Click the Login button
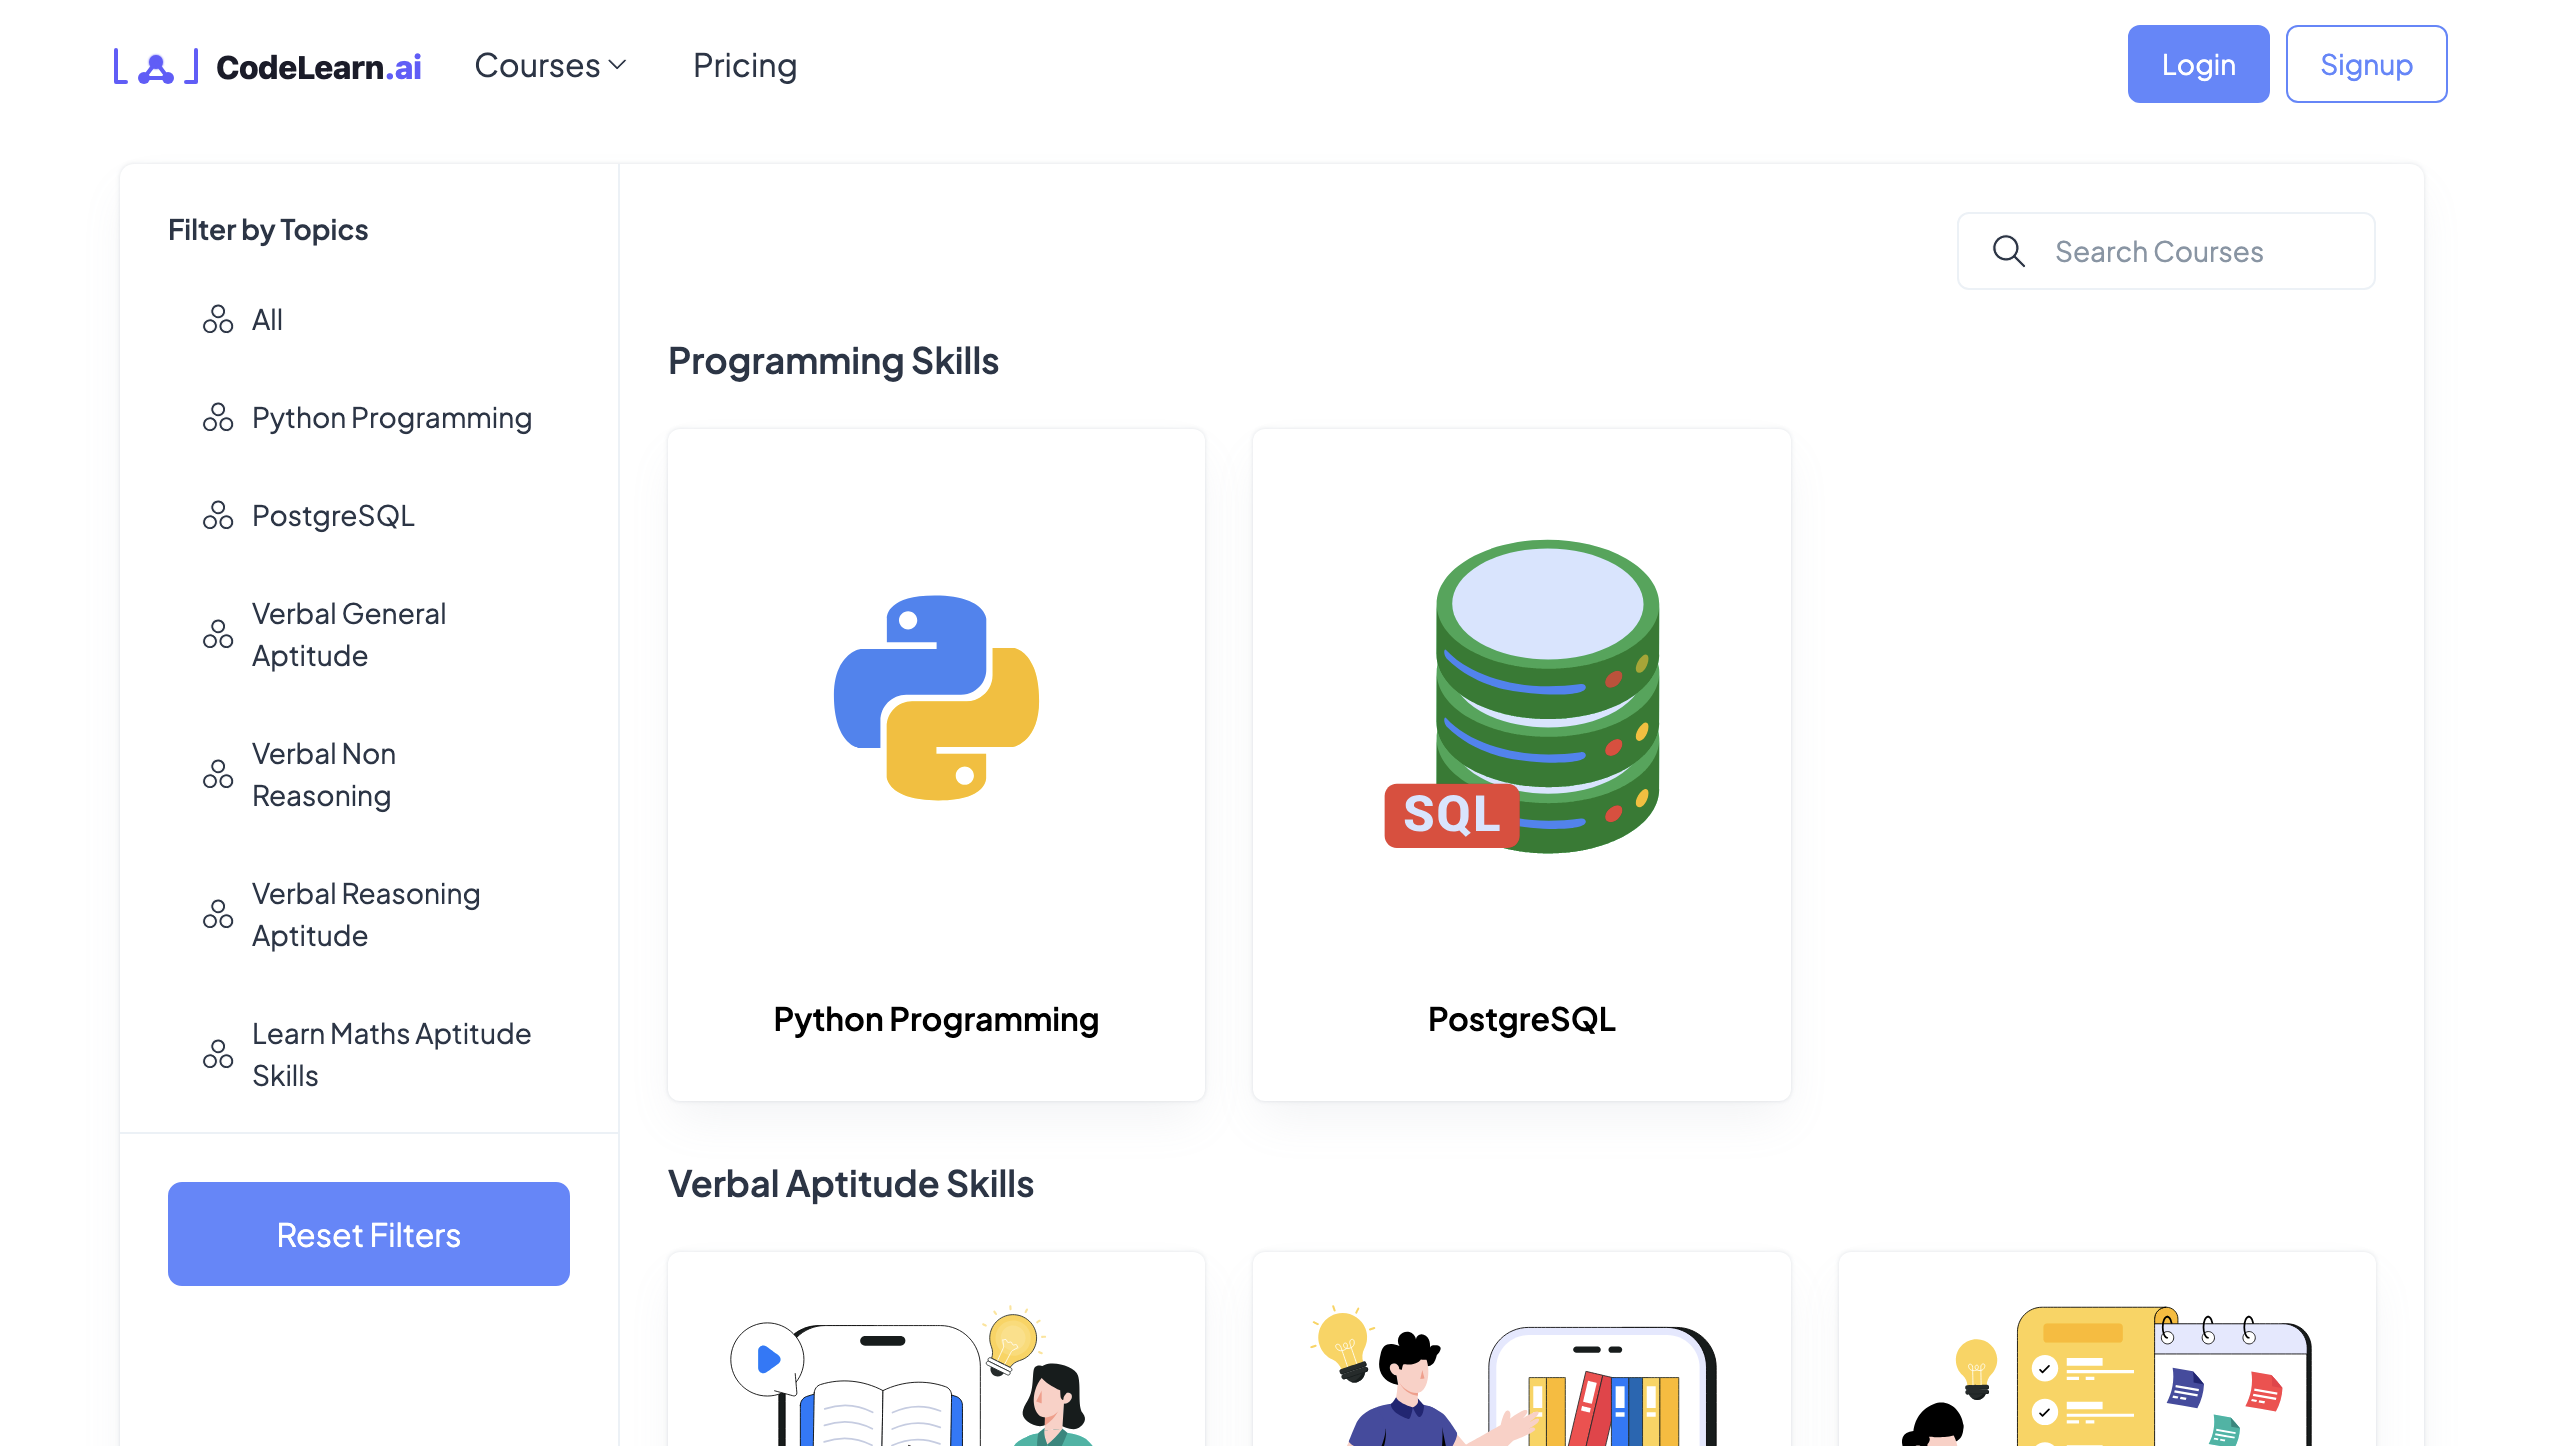The image size is (2554, 1446). [x=2198, y=64]
